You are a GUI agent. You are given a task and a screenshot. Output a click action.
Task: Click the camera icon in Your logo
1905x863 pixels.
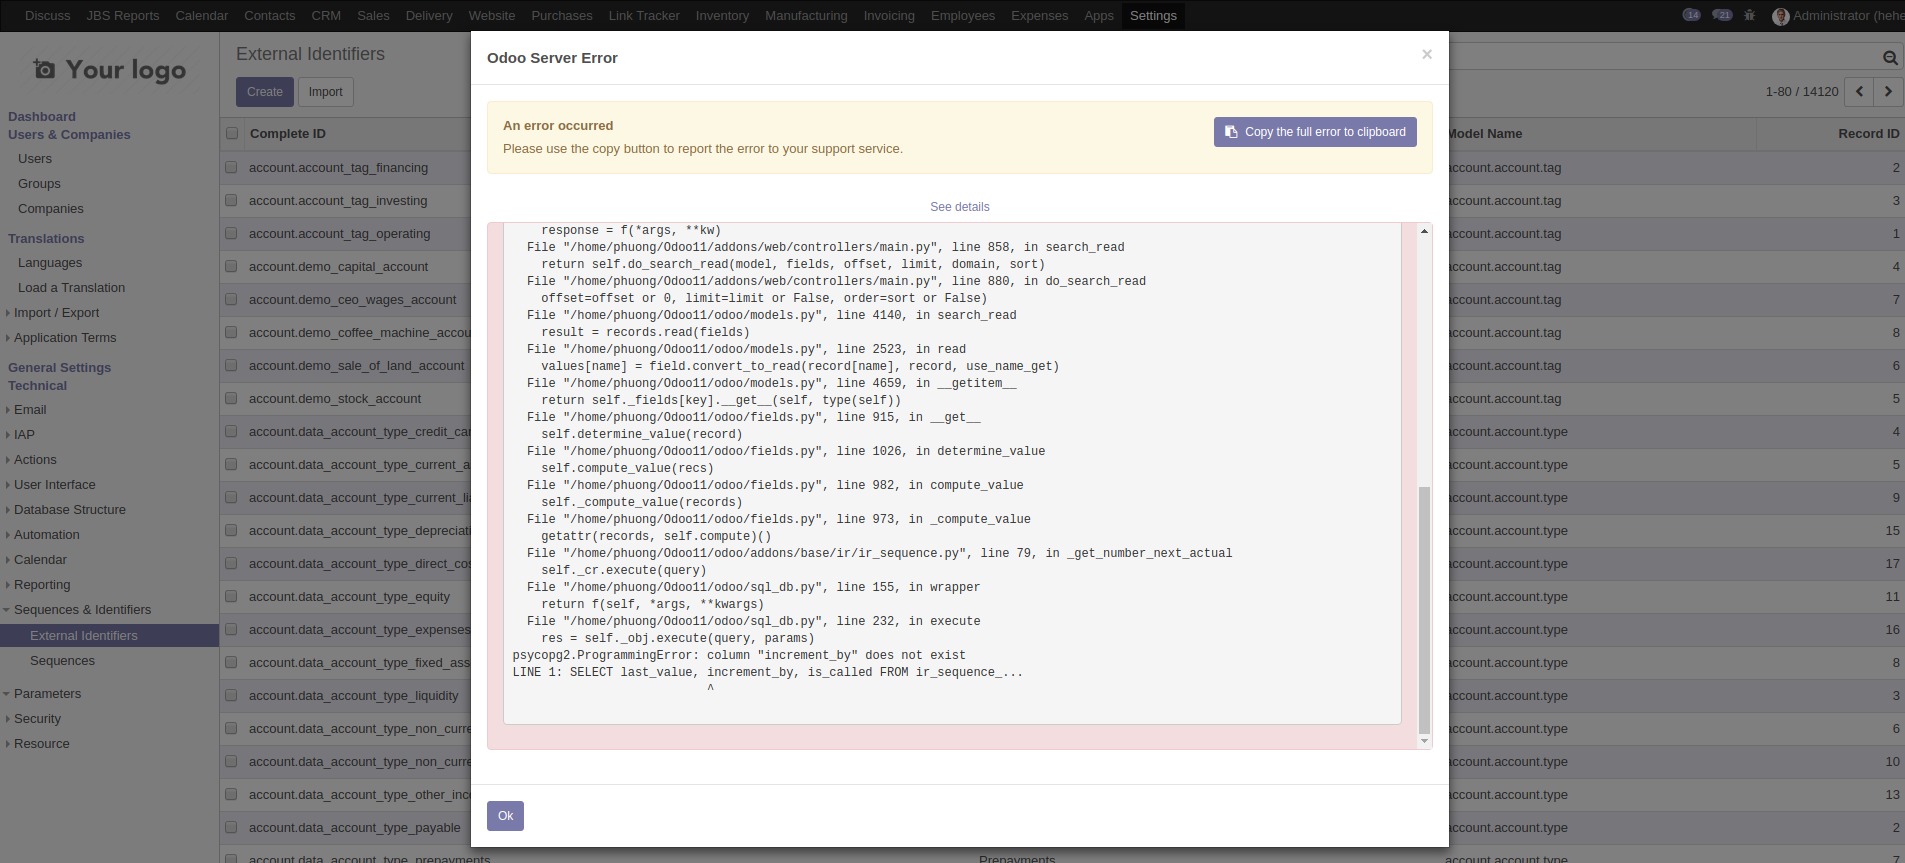tap(44, 69)
